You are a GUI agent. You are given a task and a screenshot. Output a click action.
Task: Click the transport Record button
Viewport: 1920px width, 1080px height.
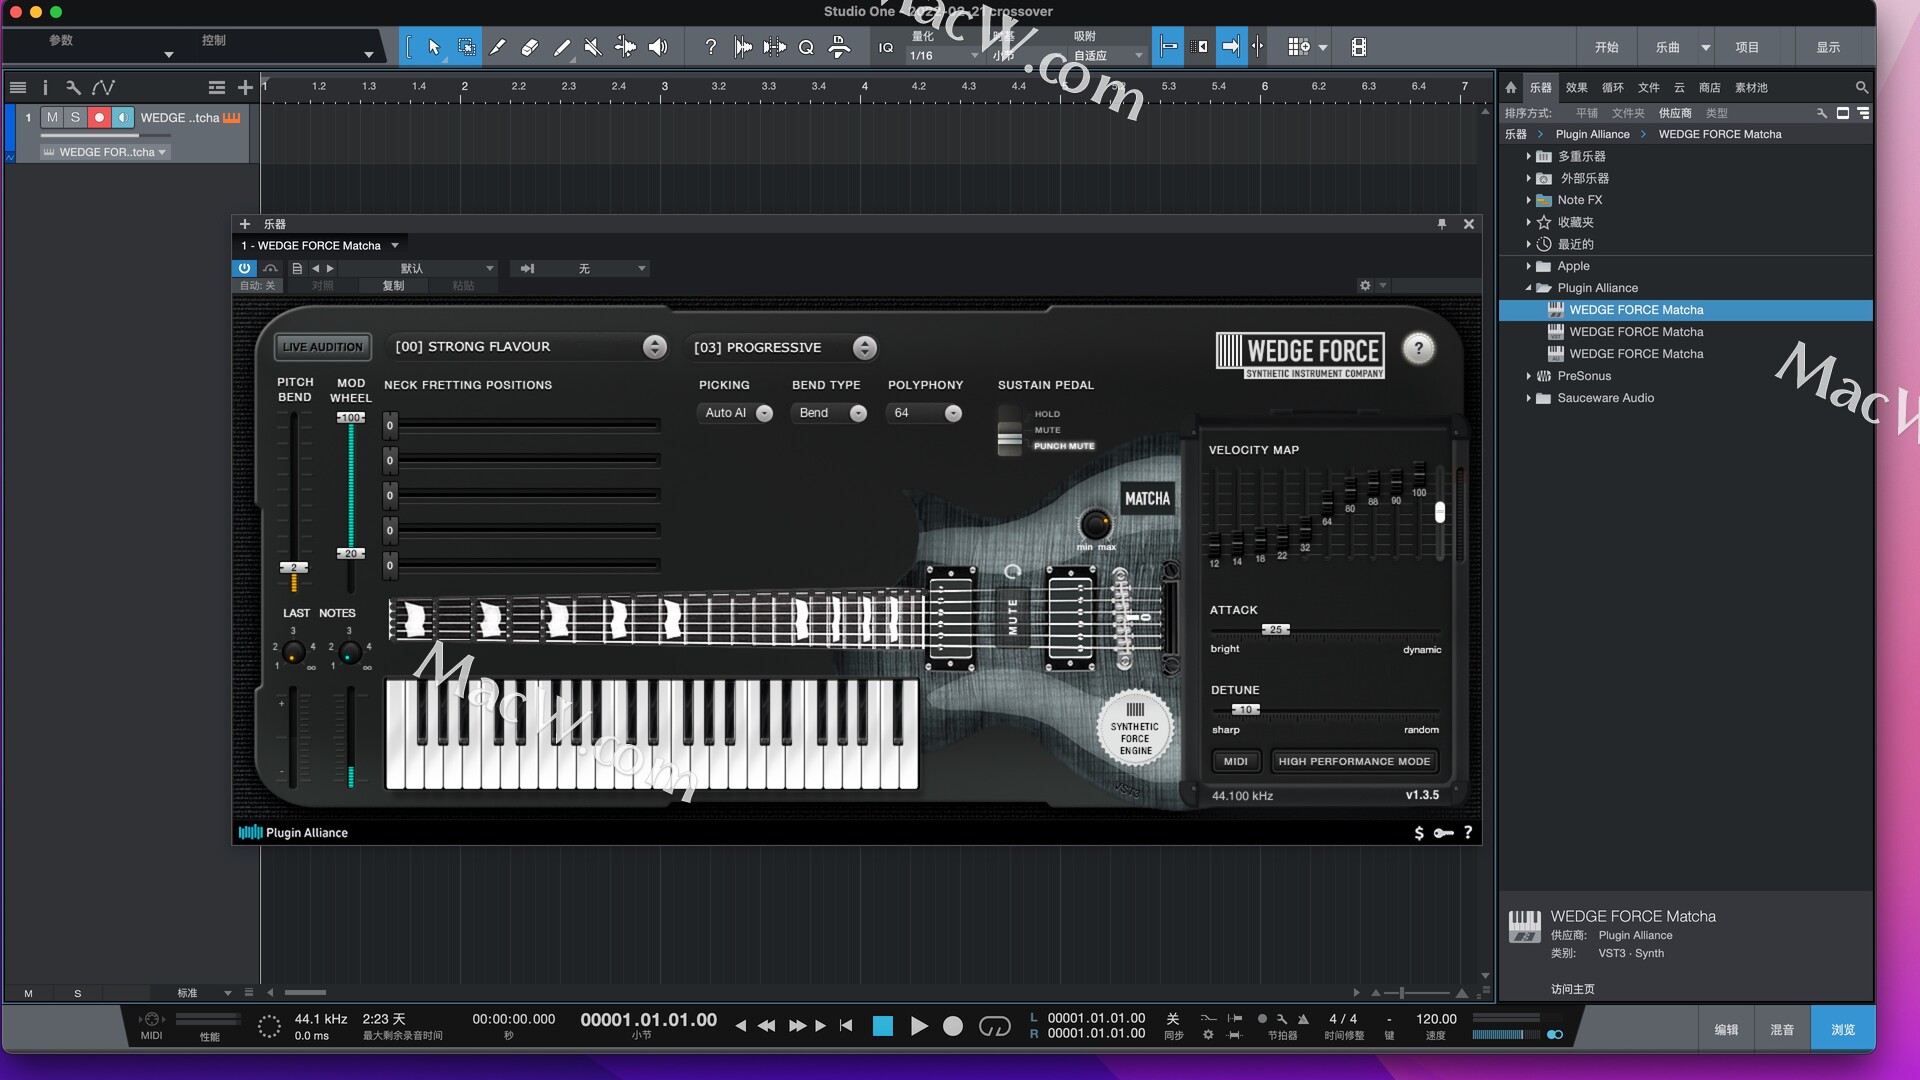coord(953,1026)
